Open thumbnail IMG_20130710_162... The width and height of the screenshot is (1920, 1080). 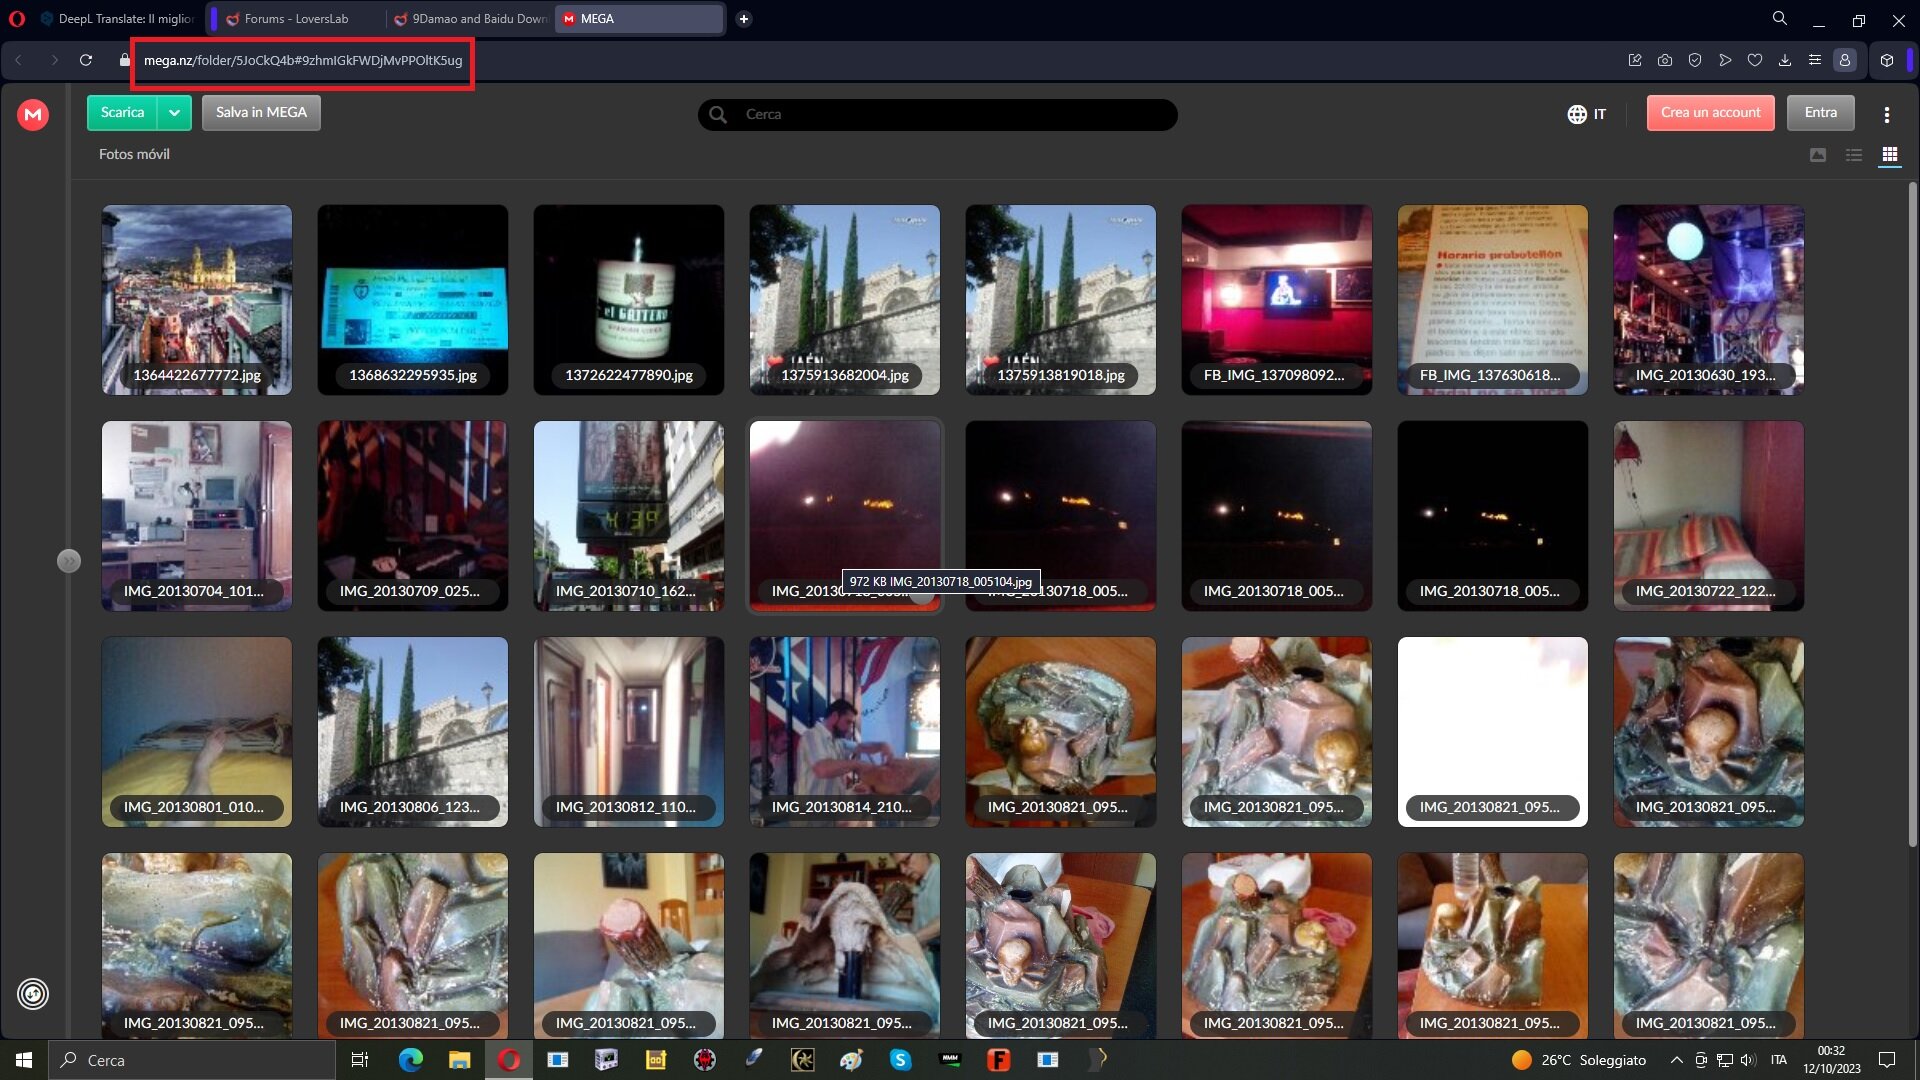pyautogui.click(x=629, y=516)
